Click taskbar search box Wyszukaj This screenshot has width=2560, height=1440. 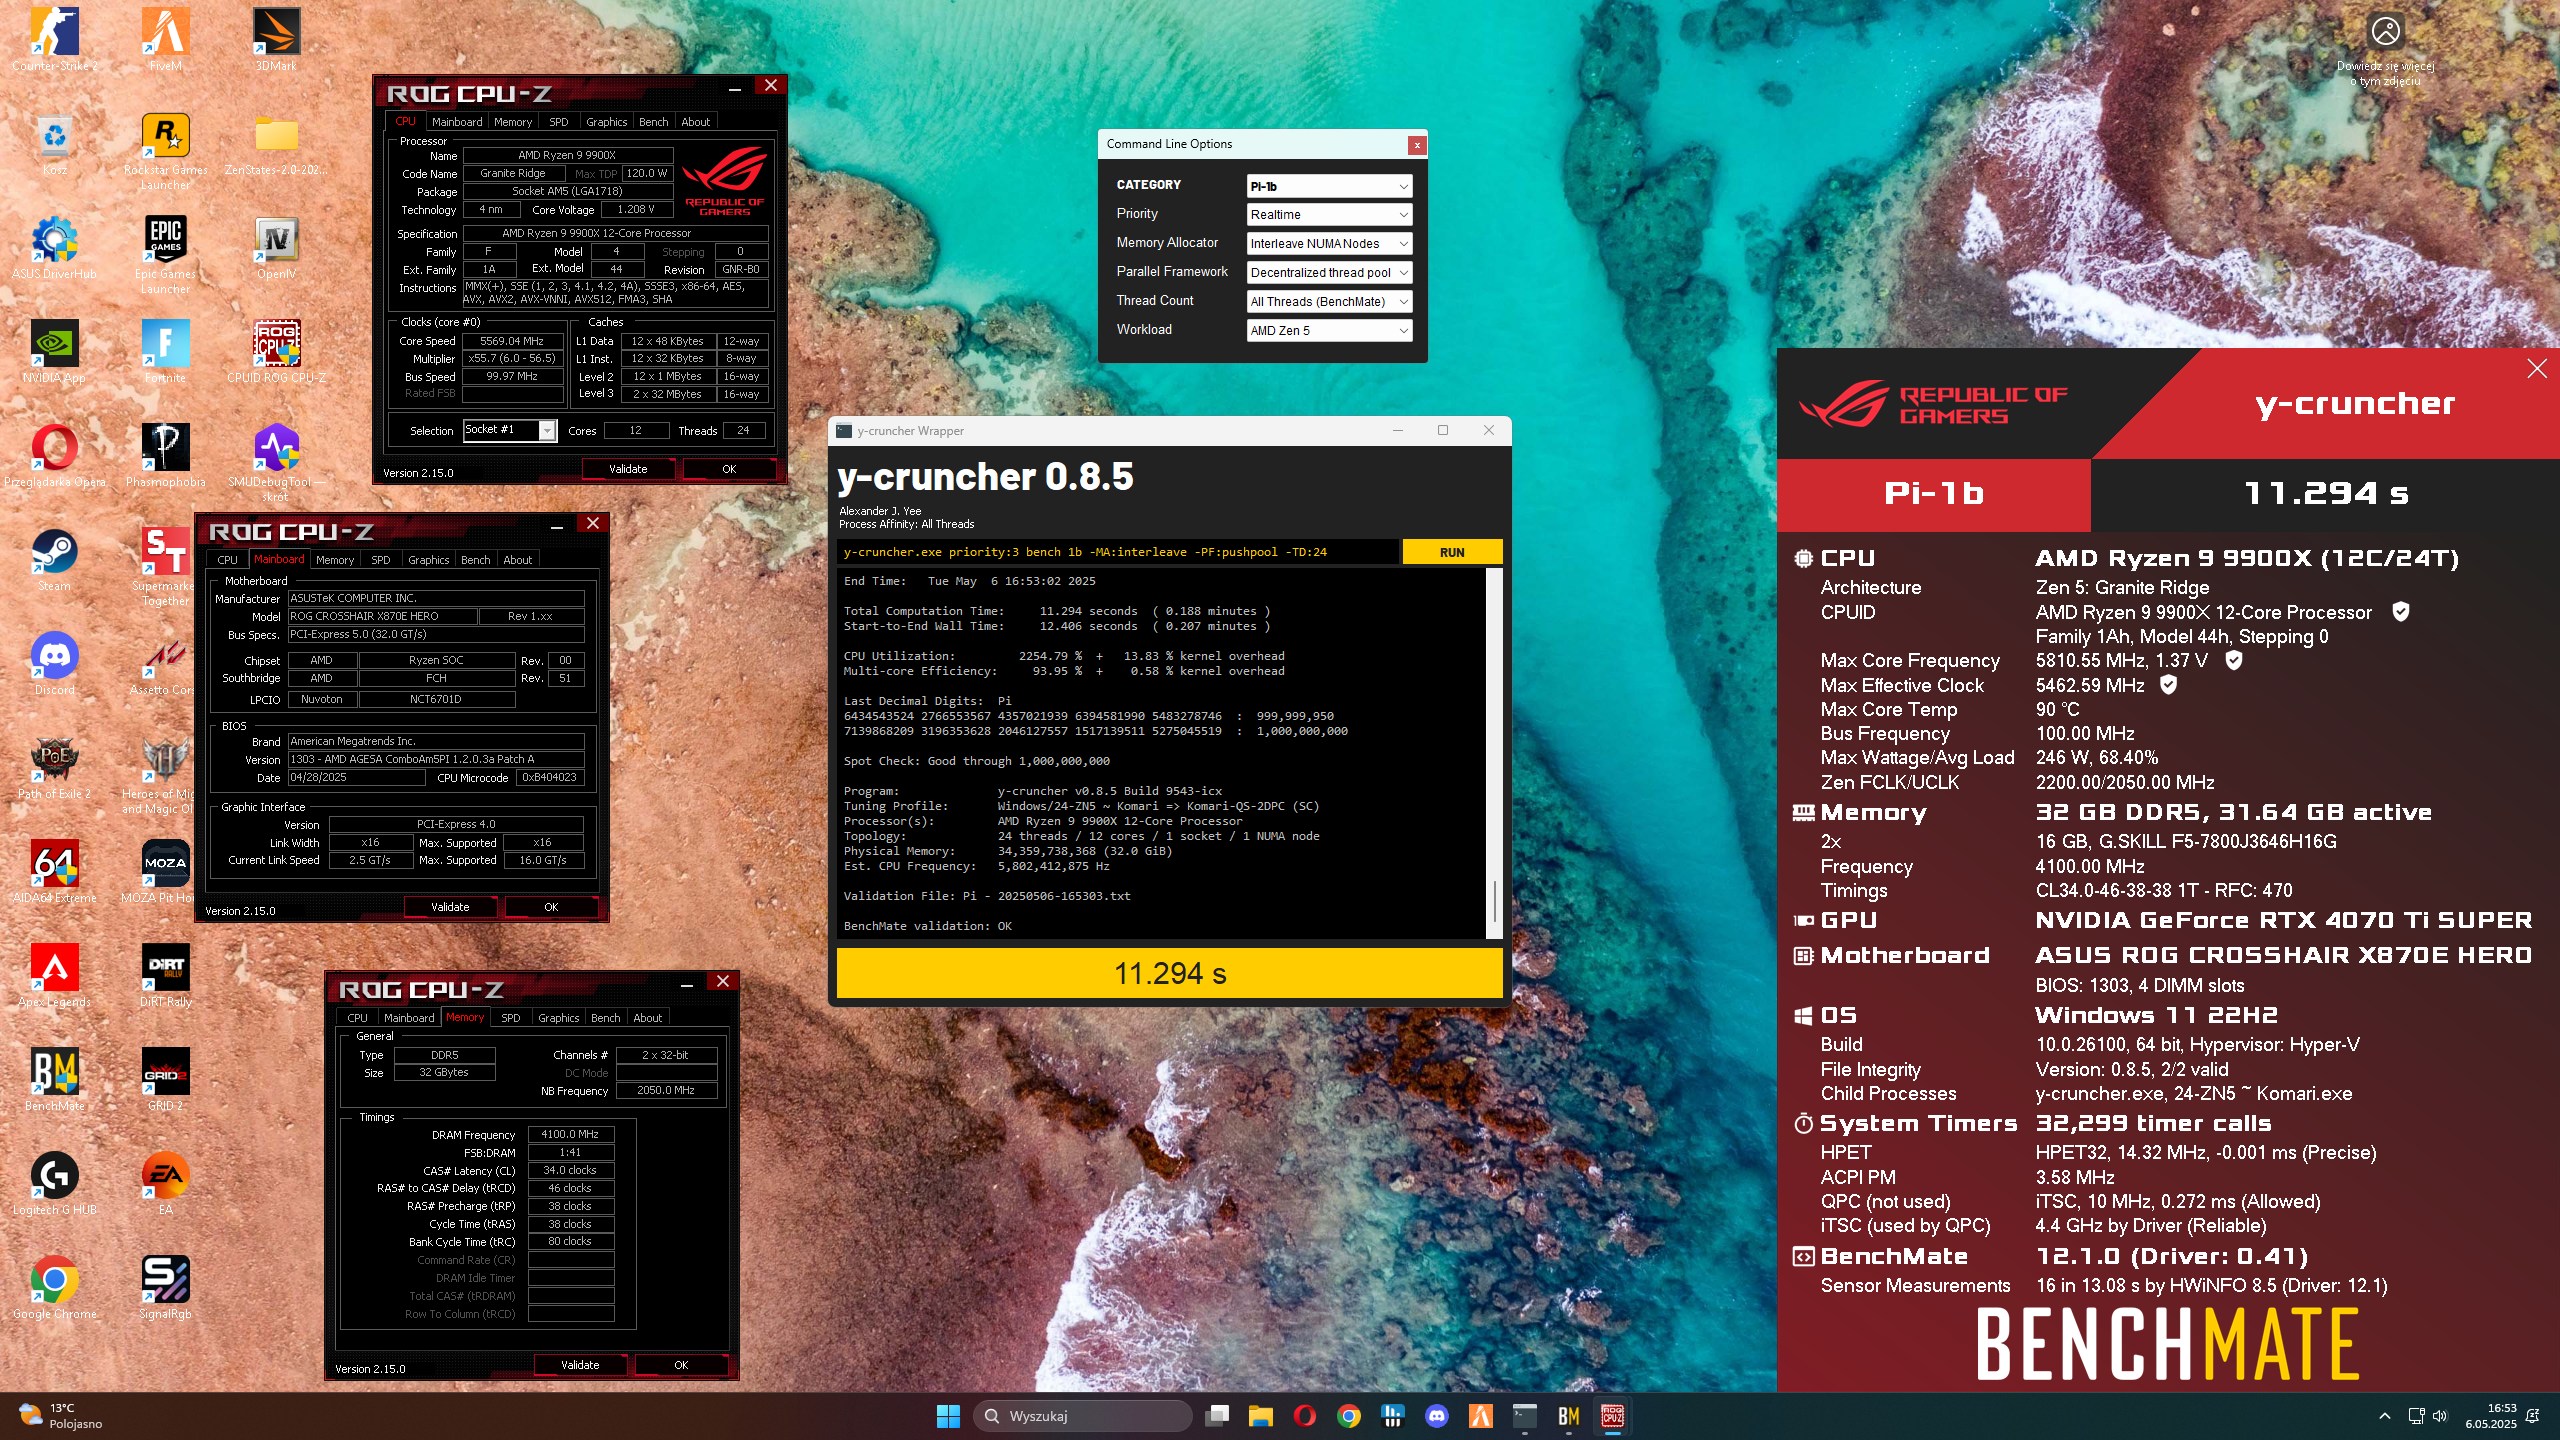pyautogui.click(x=1084, y=1416)
